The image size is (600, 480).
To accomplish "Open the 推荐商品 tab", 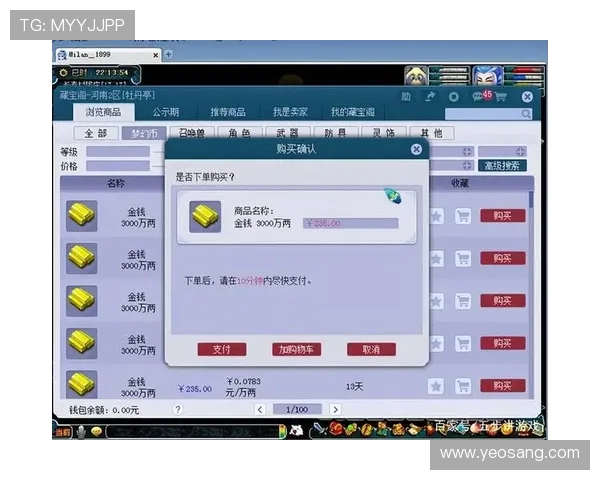I will click(228, 112).
